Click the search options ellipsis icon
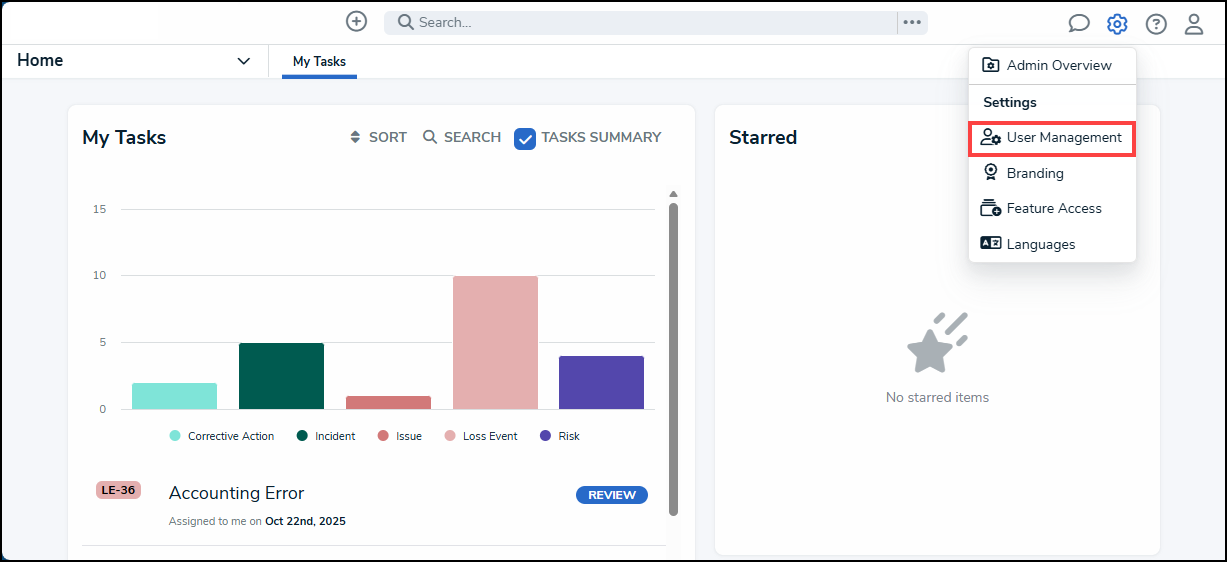Screen dimensions: 1227x562 (912, 22)
